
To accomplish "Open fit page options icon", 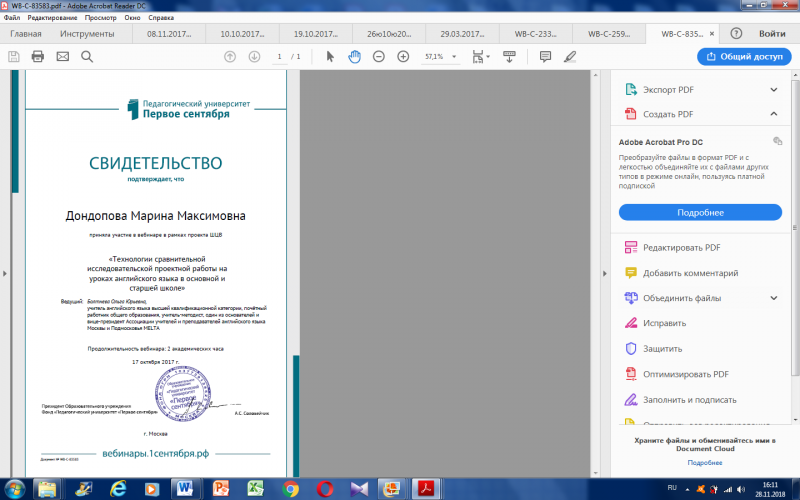I will click(x=480, y=57).
